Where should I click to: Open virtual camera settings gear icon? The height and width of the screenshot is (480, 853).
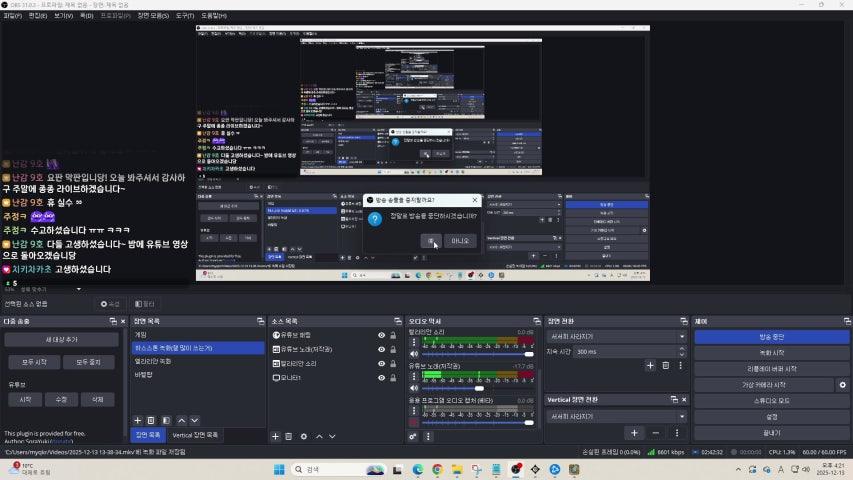(842, 384)
